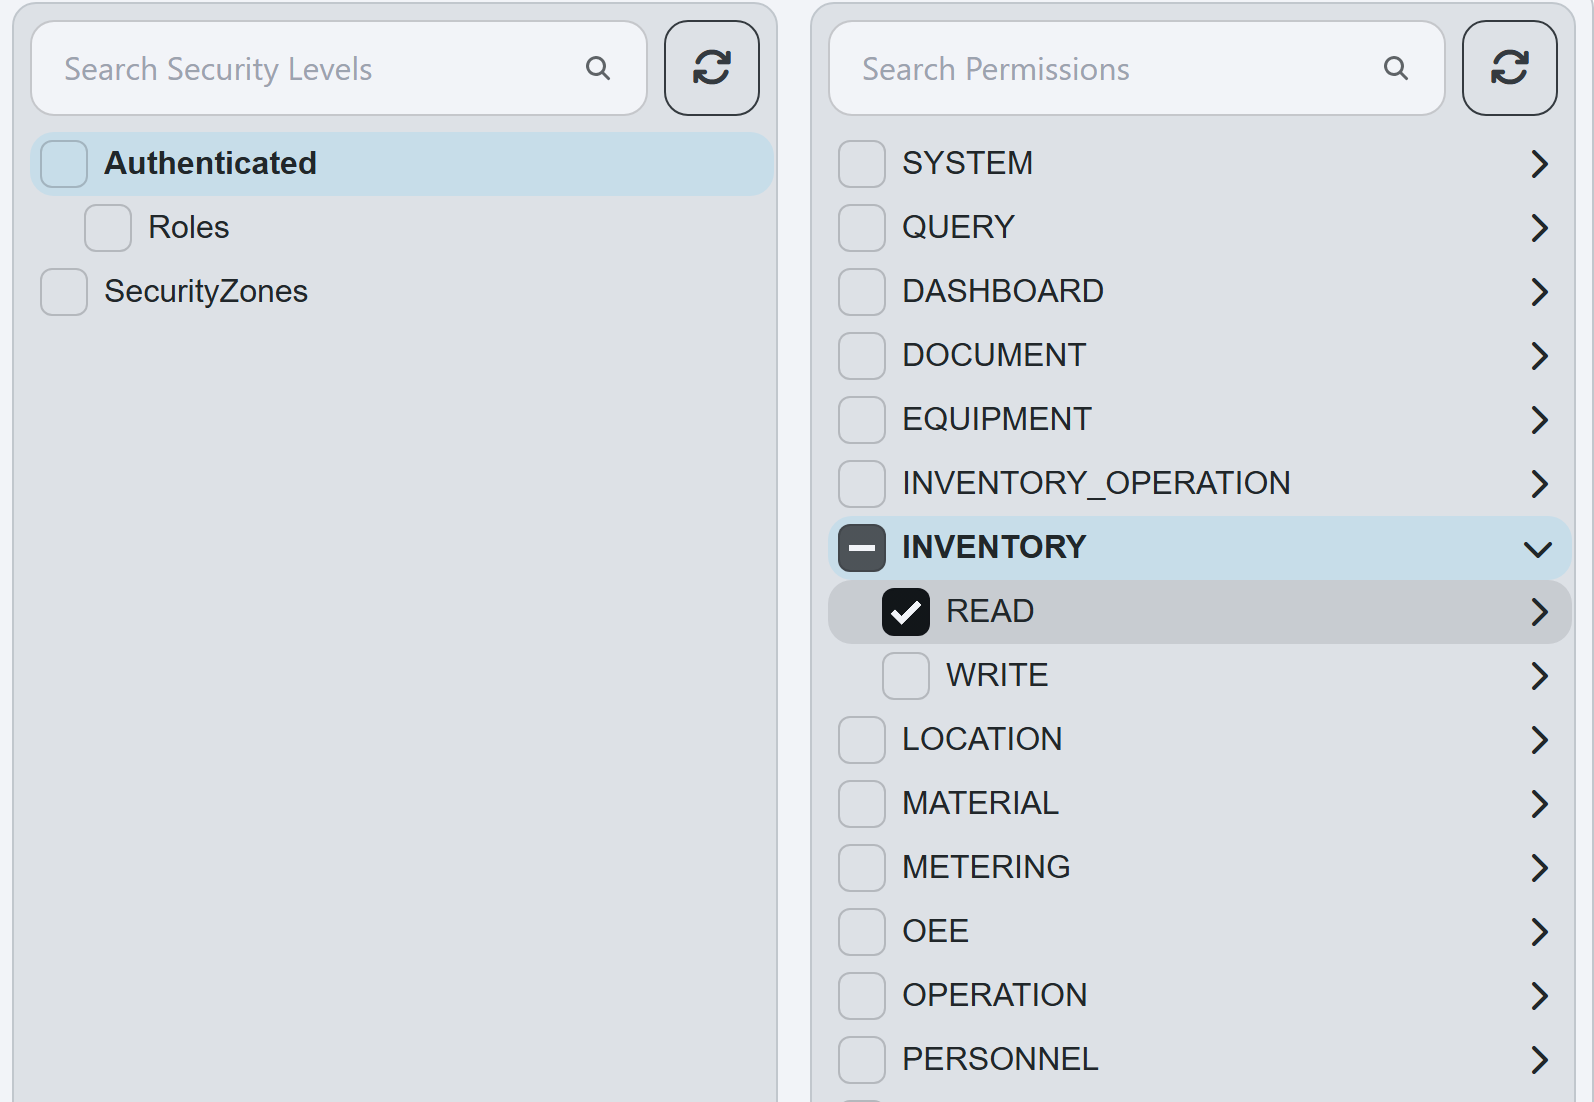Screen dimensions: 1594x1102
Task: Check the EQUIPMENT permission checkbox
Action: [x=862, y=420]
